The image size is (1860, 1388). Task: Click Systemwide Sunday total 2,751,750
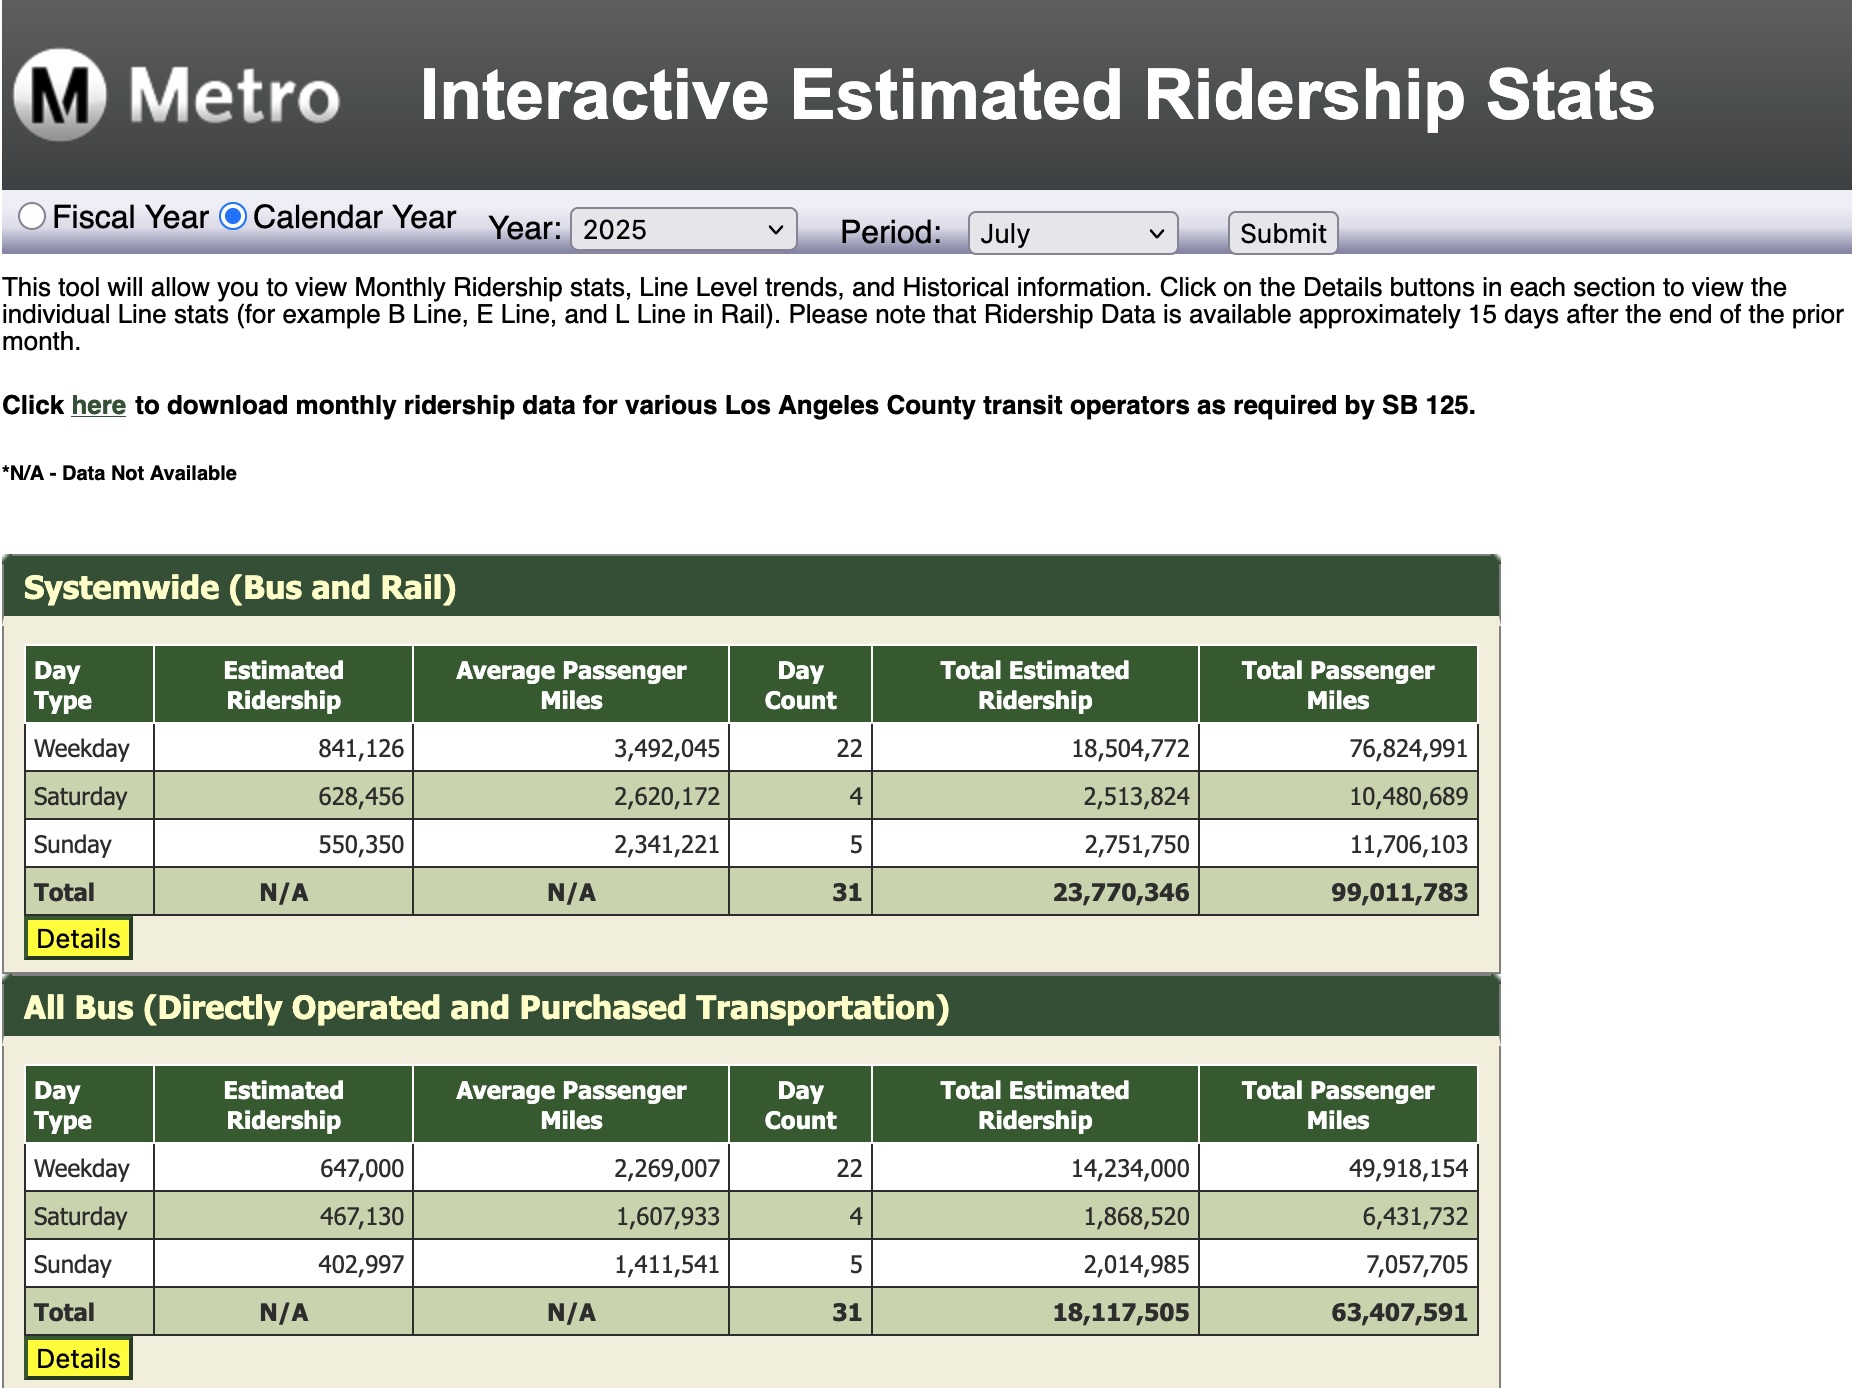click(x=1137, y=844)
